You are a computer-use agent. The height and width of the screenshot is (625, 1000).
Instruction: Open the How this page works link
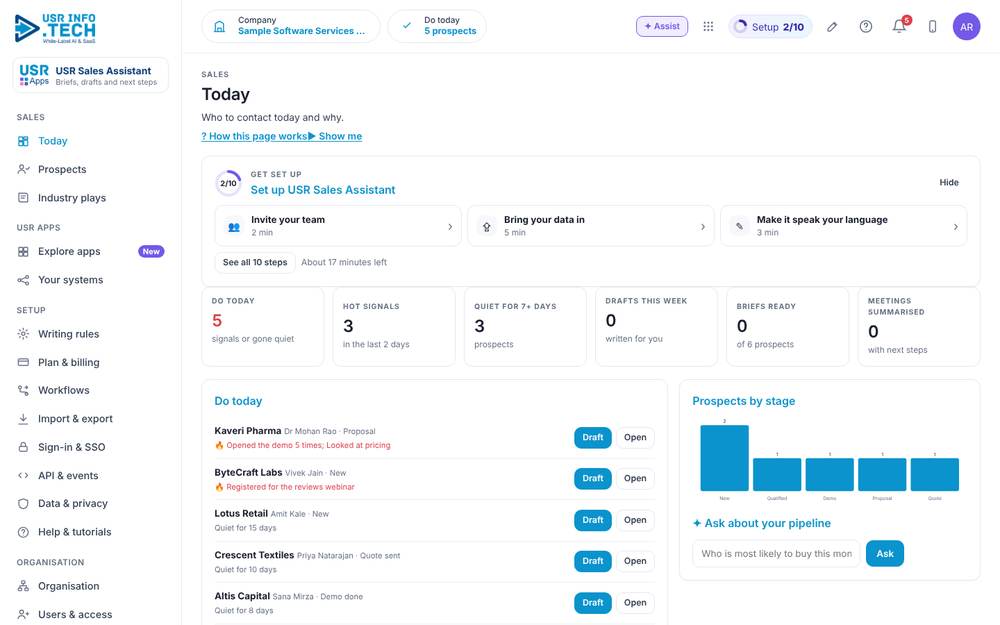(x=254, y=136)
